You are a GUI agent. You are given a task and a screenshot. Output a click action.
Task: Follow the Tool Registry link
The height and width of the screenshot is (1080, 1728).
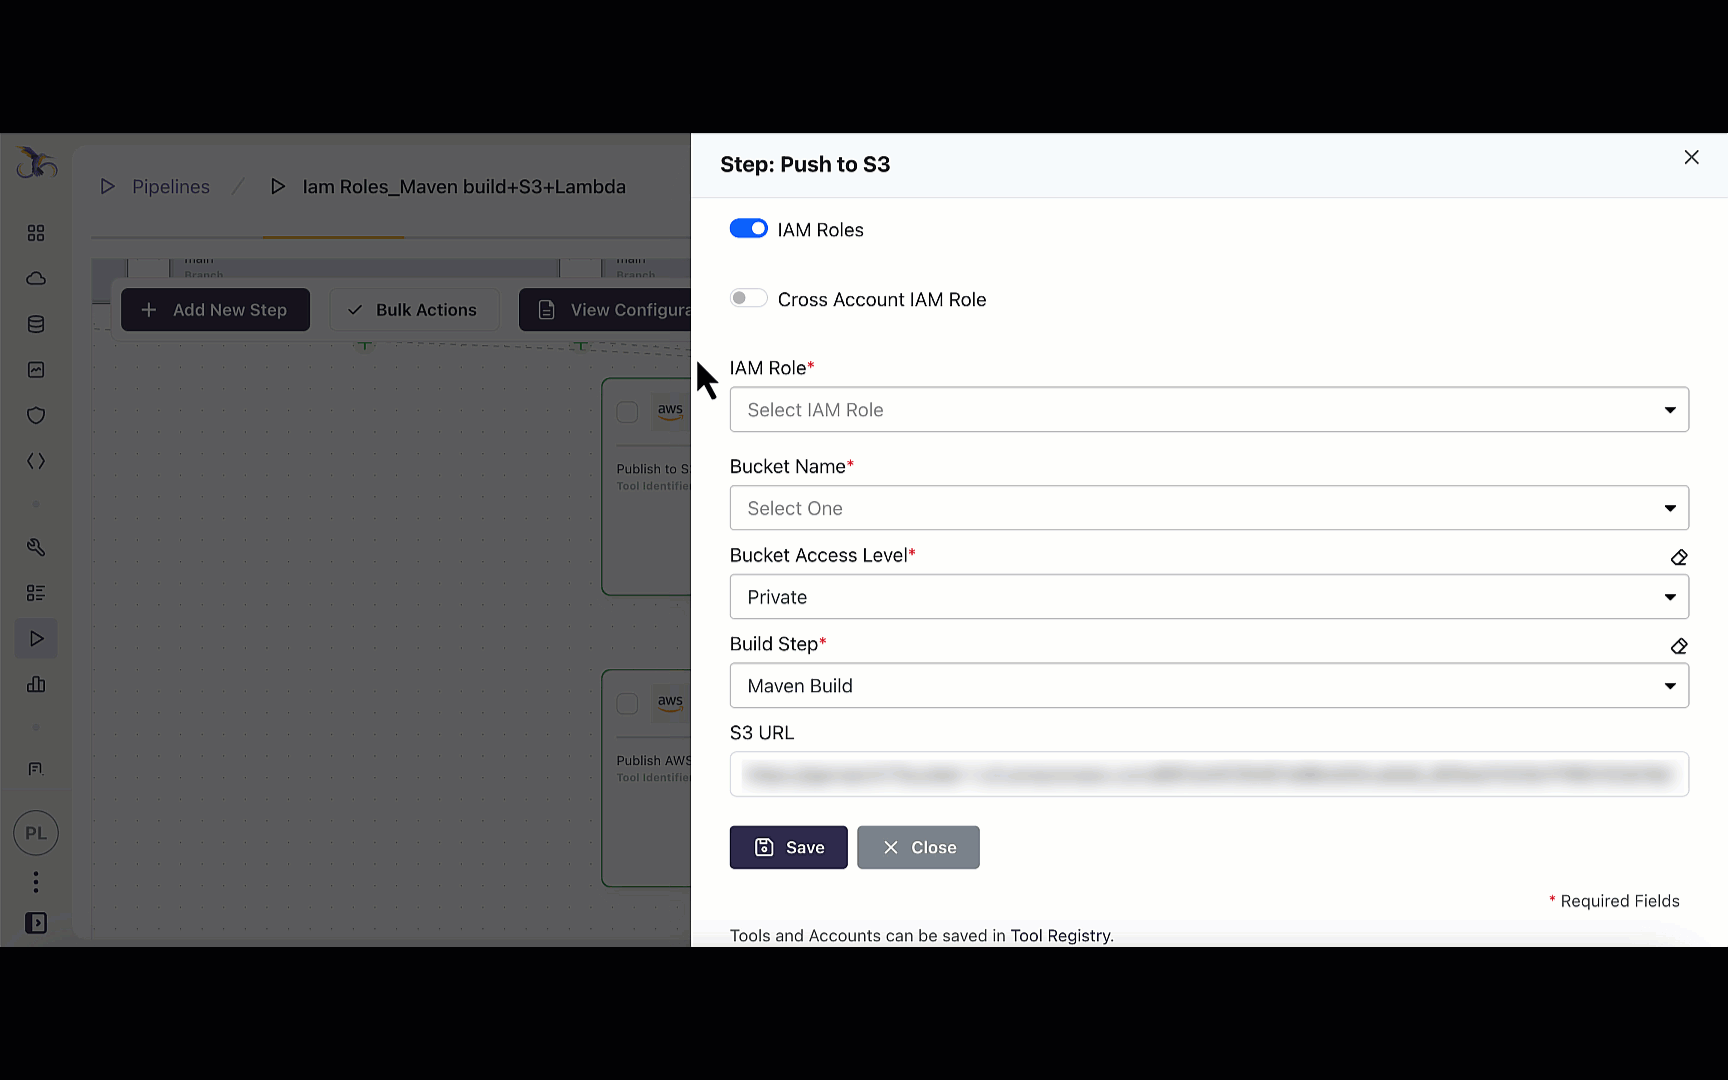(1060, 936)
